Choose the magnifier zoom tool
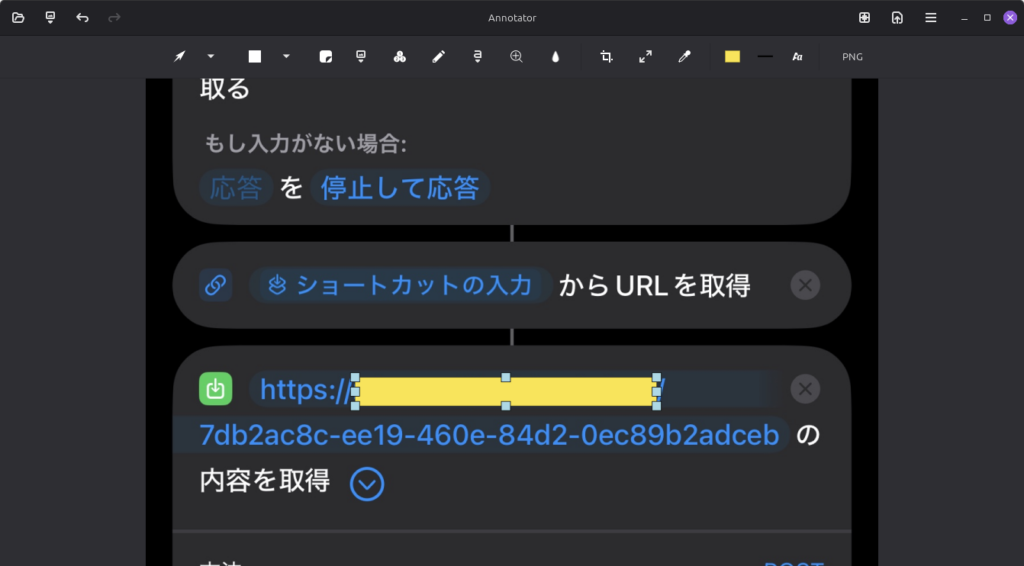Image resolution: width=1024 pixels, height=566 pixels. coord(517,57)
